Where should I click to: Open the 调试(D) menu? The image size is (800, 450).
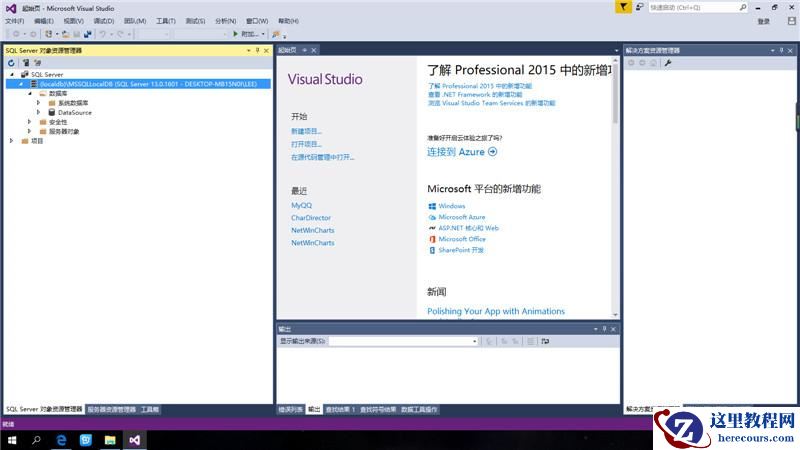click(104, 21)
